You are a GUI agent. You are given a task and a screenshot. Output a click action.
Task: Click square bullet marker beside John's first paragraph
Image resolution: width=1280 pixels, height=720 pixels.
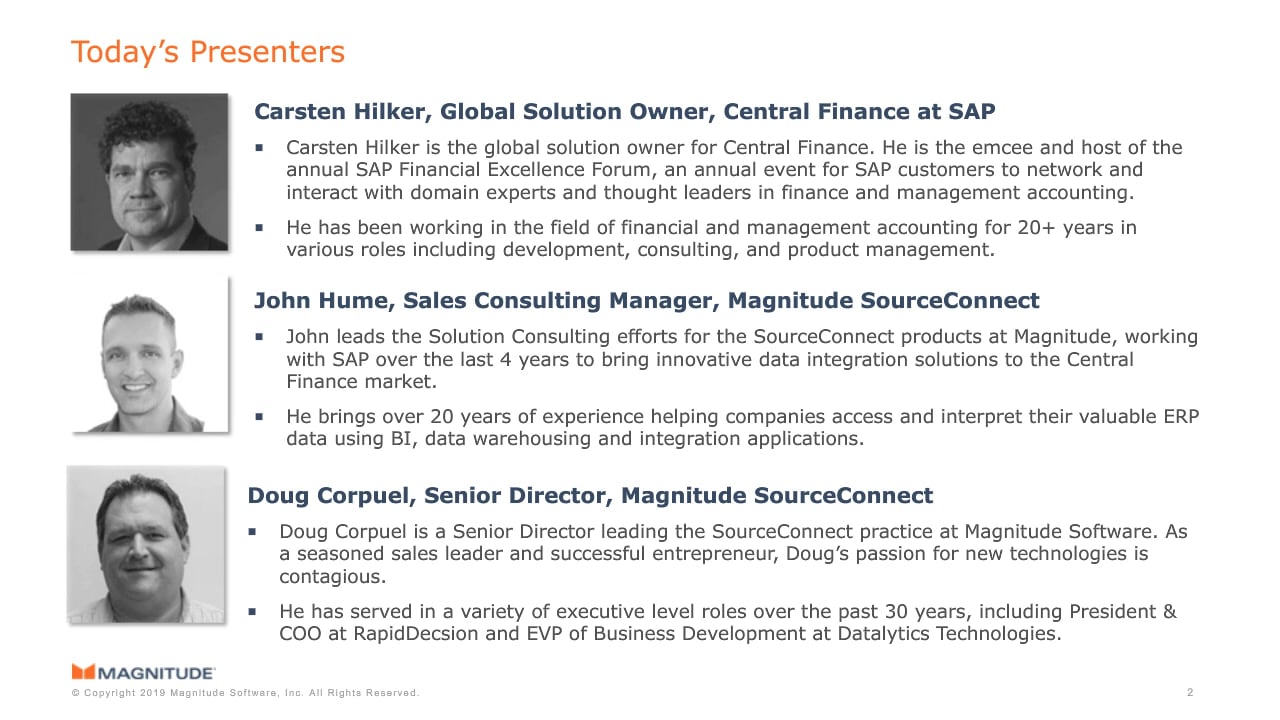[259, 337]
